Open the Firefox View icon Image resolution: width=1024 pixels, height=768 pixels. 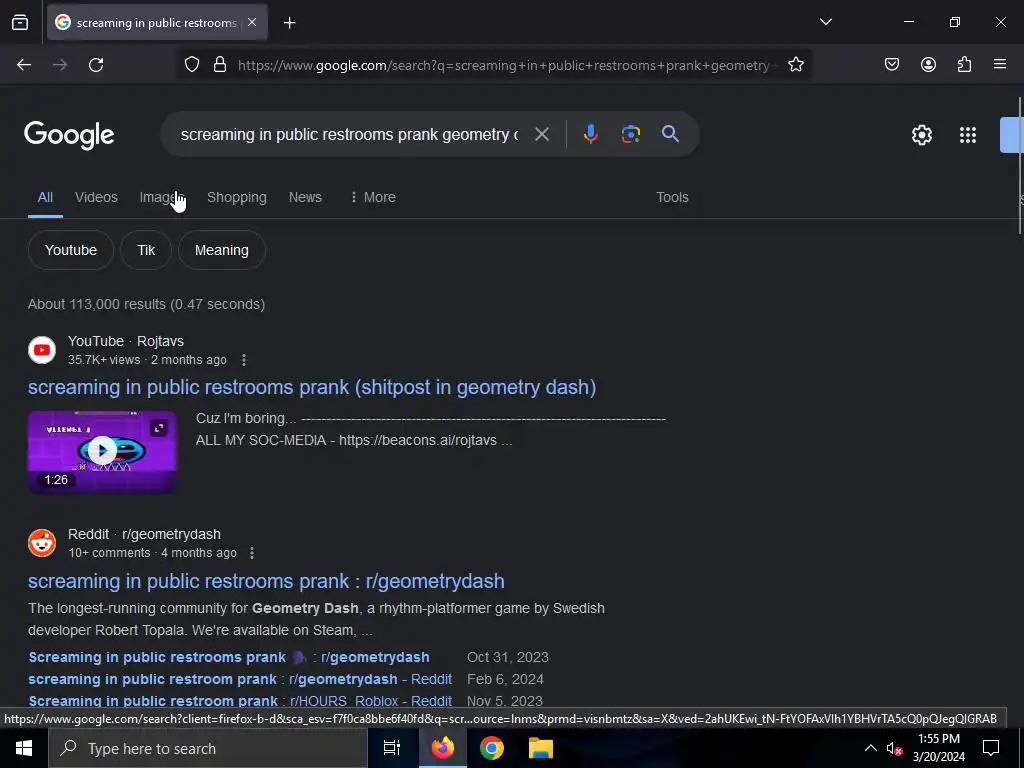click(20, 22)
